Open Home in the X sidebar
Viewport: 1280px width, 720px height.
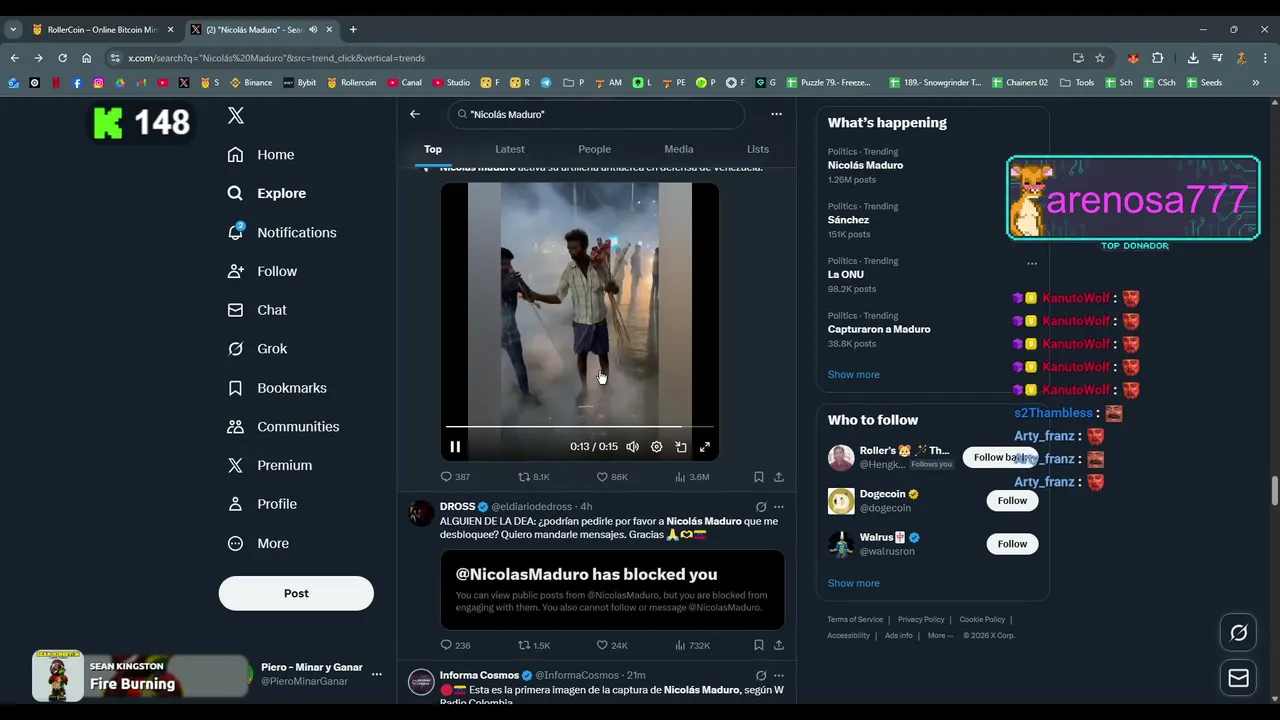click(x=261, y=155)
